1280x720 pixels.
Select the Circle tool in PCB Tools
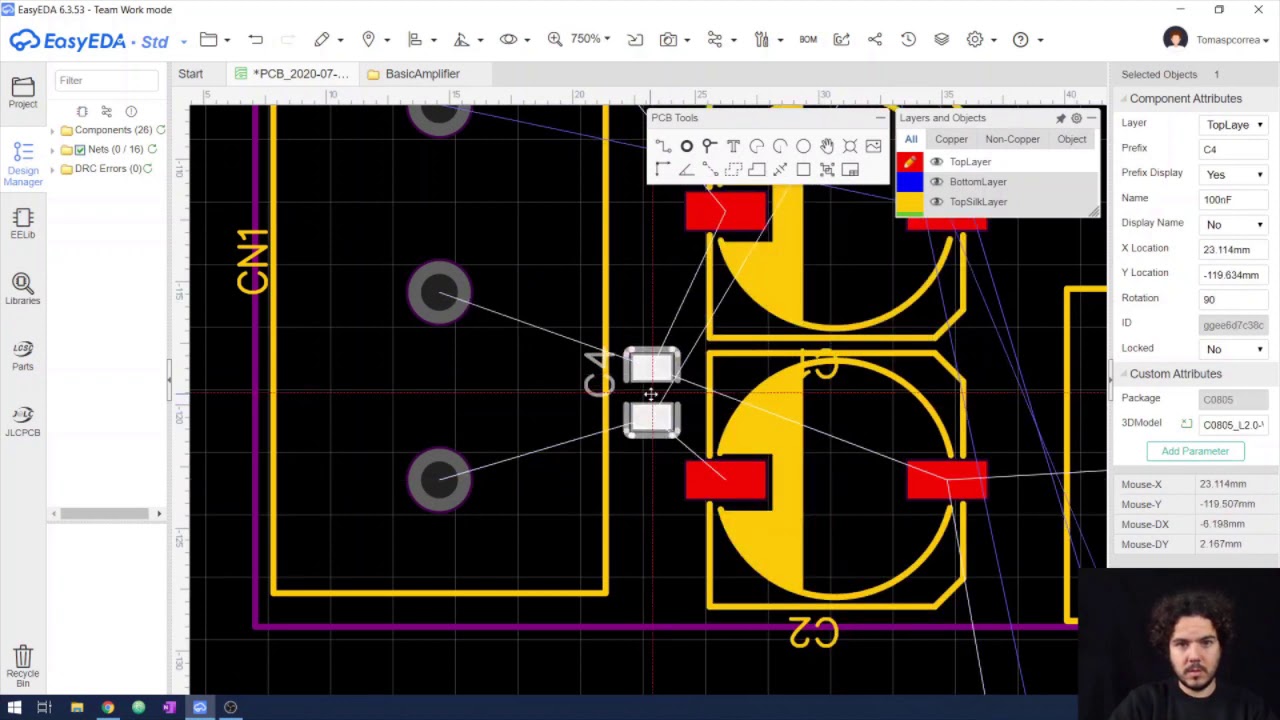pos(803,147)
